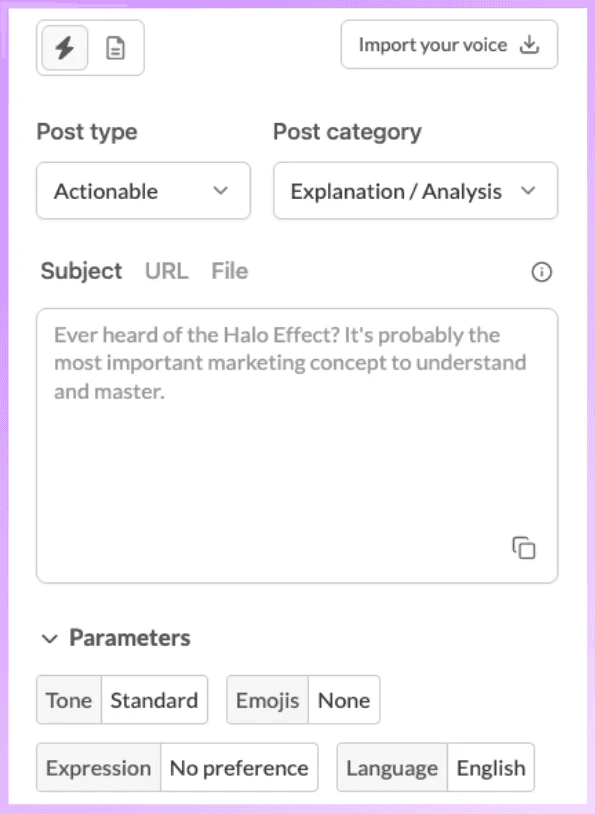The width and height of the screenshot is (595, 814).
Task: Select the Subject tab
Action: (82, 271)
